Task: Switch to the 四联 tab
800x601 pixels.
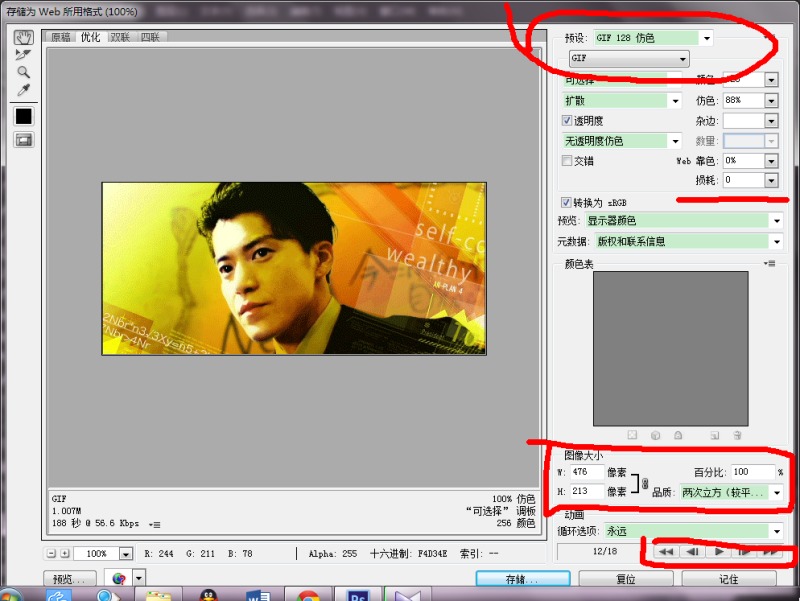Action: (150, 37)
